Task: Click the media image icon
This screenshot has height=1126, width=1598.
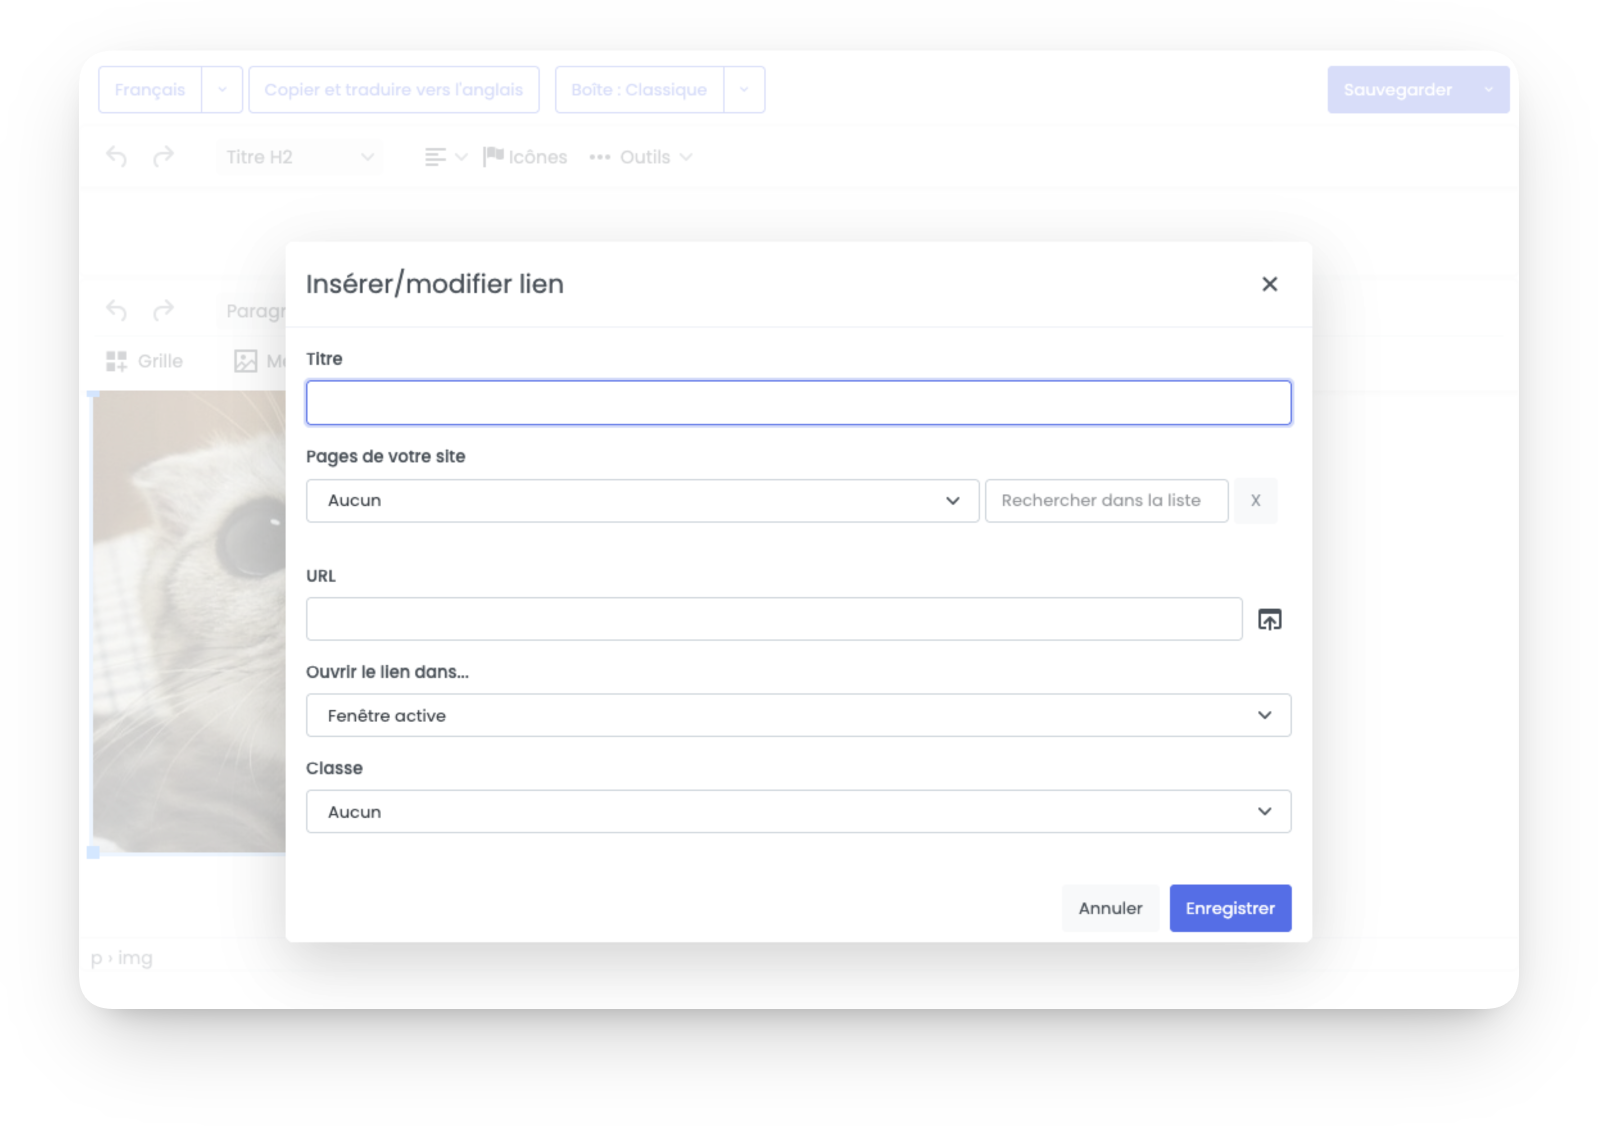Action: coord(246,361)
